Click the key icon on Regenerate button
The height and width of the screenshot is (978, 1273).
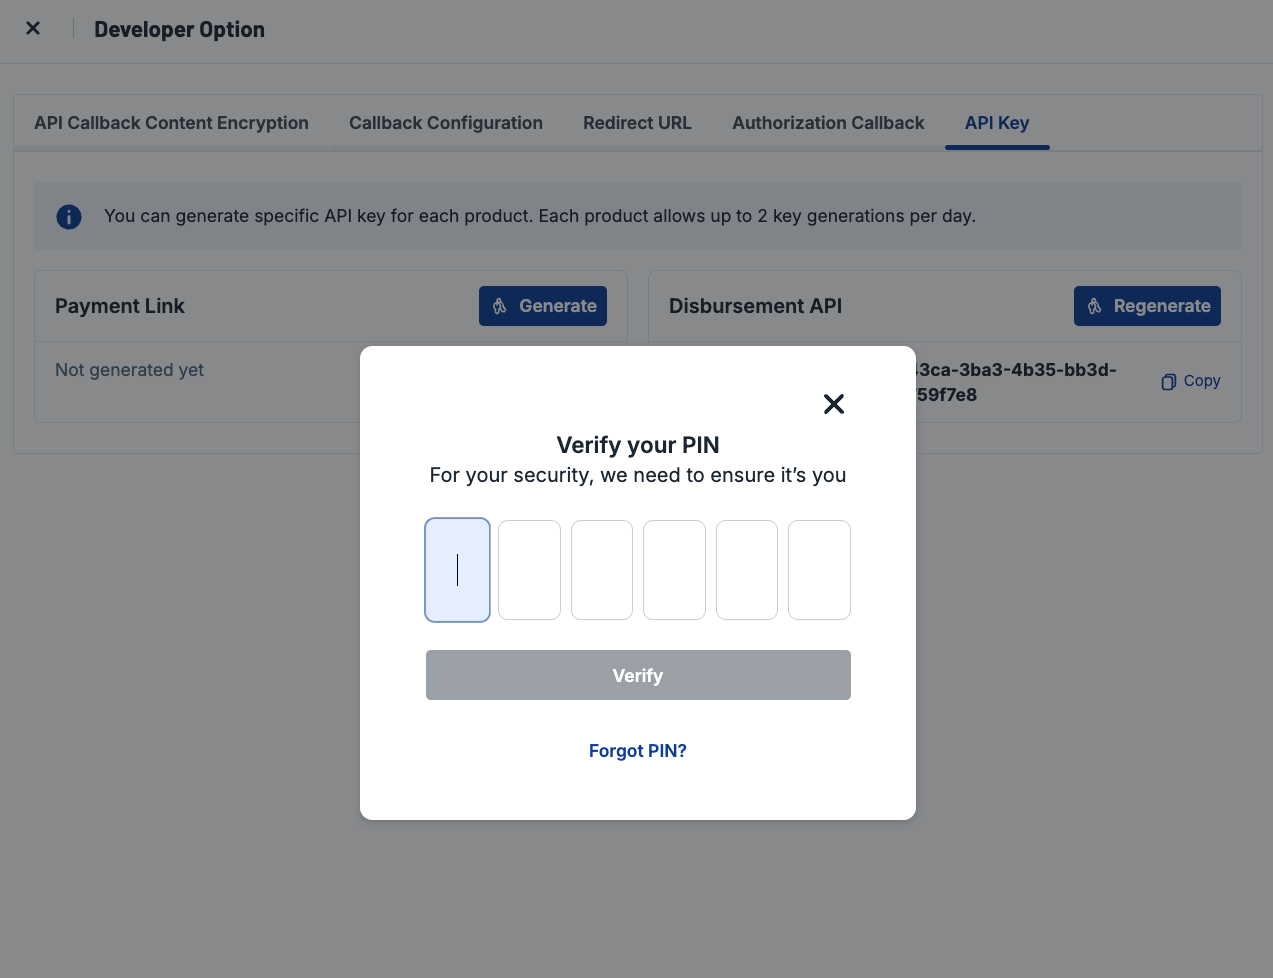click(x=1095, y=306)
